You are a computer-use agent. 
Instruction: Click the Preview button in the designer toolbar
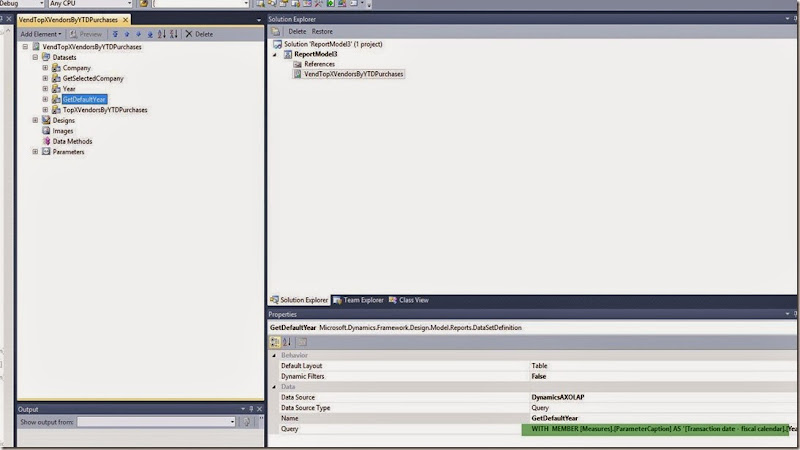[86, 34]
